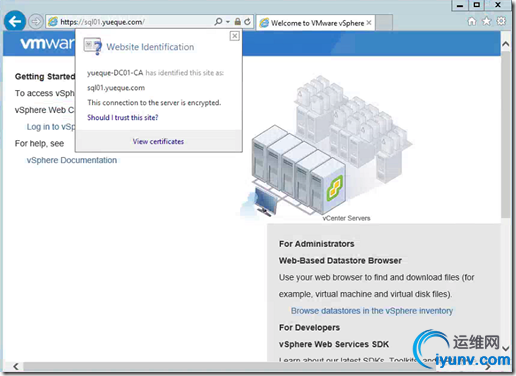The width and height of the screenshot is (516, 376).
Task: Maximize the browser window
Action: (477, 5)
